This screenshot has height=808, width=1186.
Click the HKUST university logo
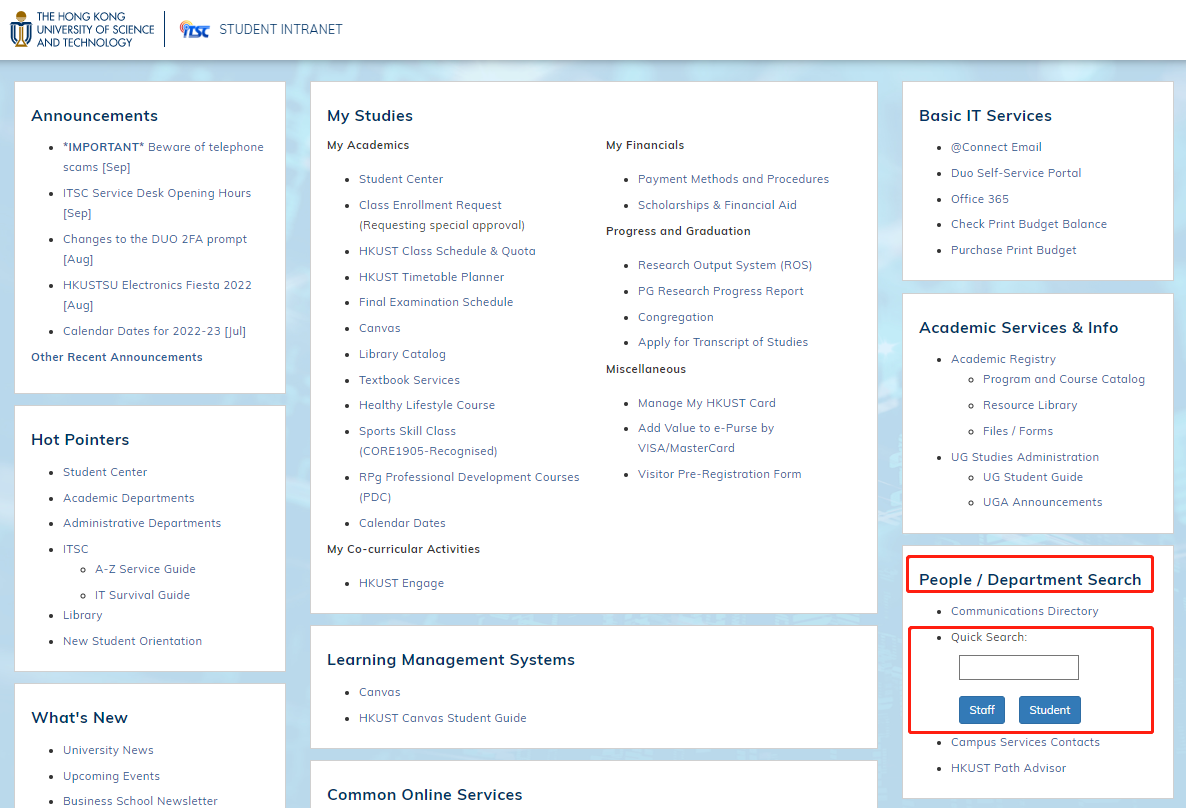tap(82, 30)
